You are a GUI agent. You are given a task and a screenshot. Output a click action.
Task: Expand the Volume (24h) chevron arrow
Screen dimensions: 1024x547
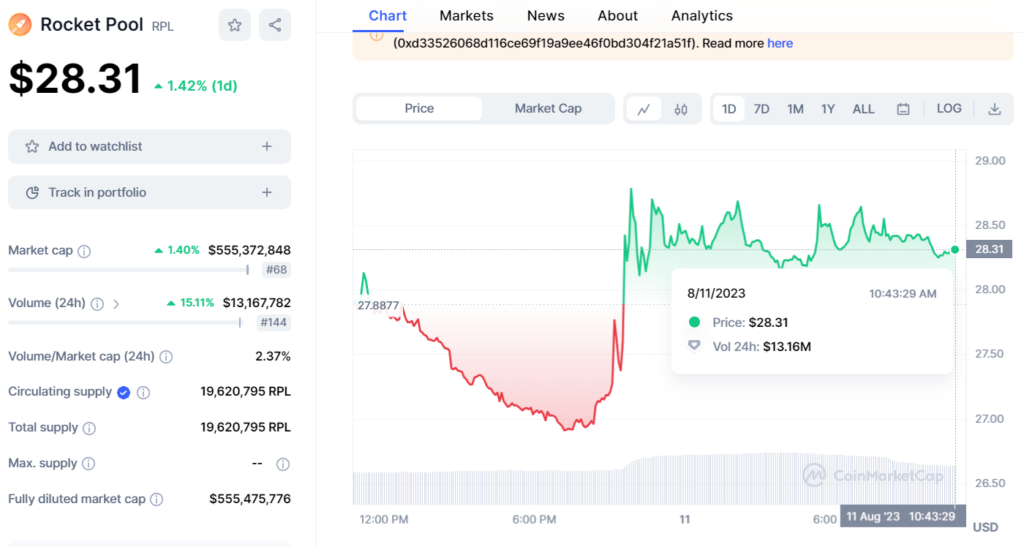coord(116,303)
